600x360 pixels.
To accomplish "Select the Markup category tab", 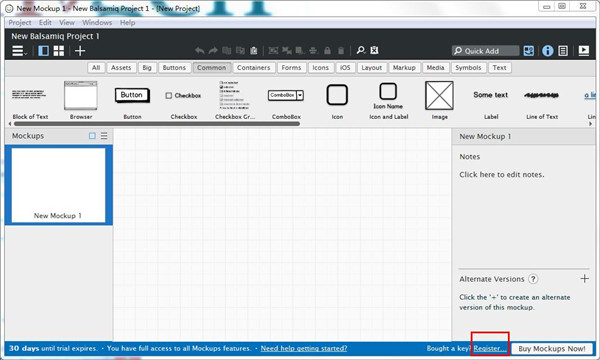I will tap(404, 68).
